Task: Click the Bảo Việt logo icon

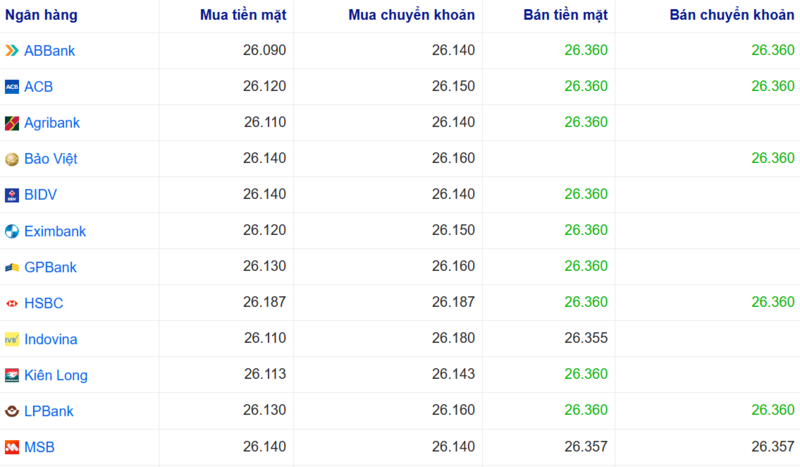Action: (12, 159)
